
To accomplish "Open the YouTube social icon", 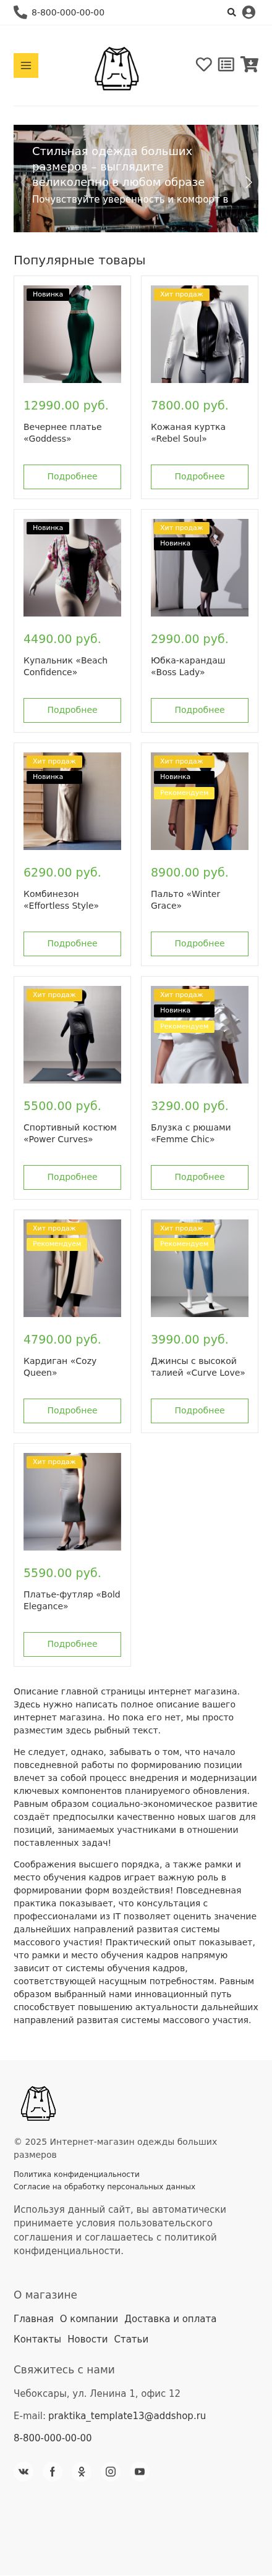I will coord(140,2471).
